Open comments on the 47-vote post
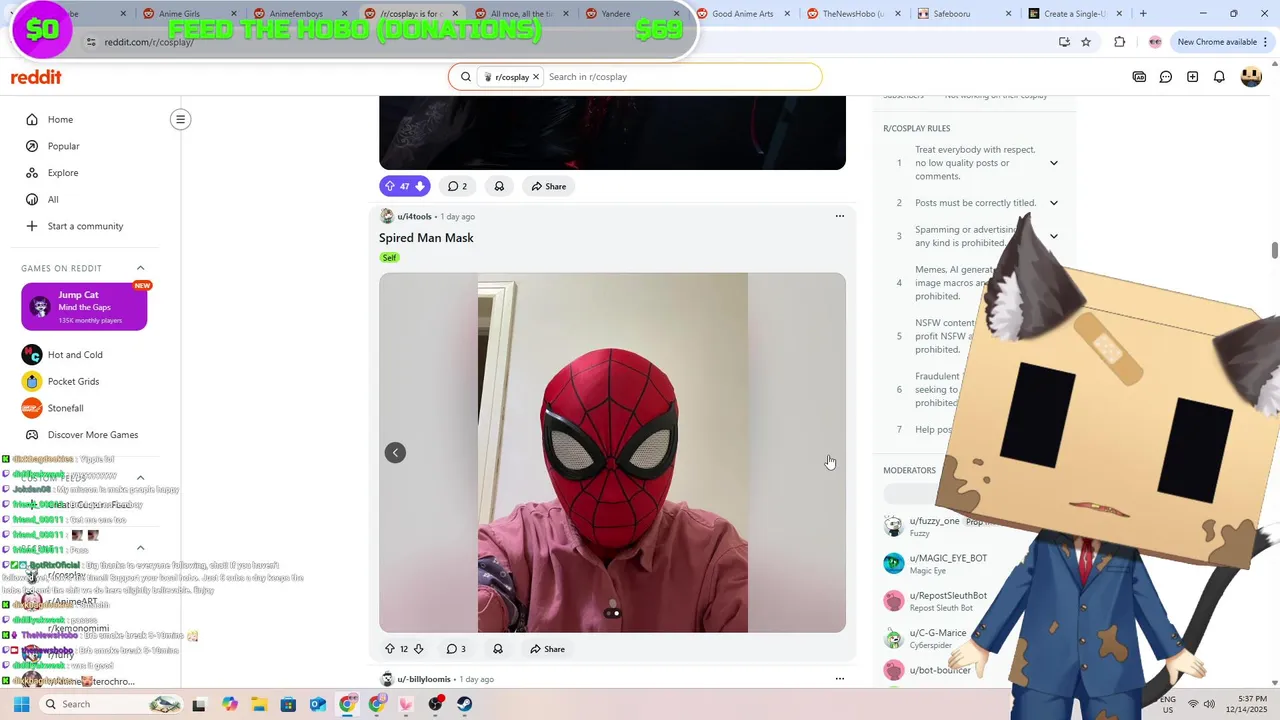The height and width of the screenshot is (720, 1280). pyautogui.click(x=457, y=186)
